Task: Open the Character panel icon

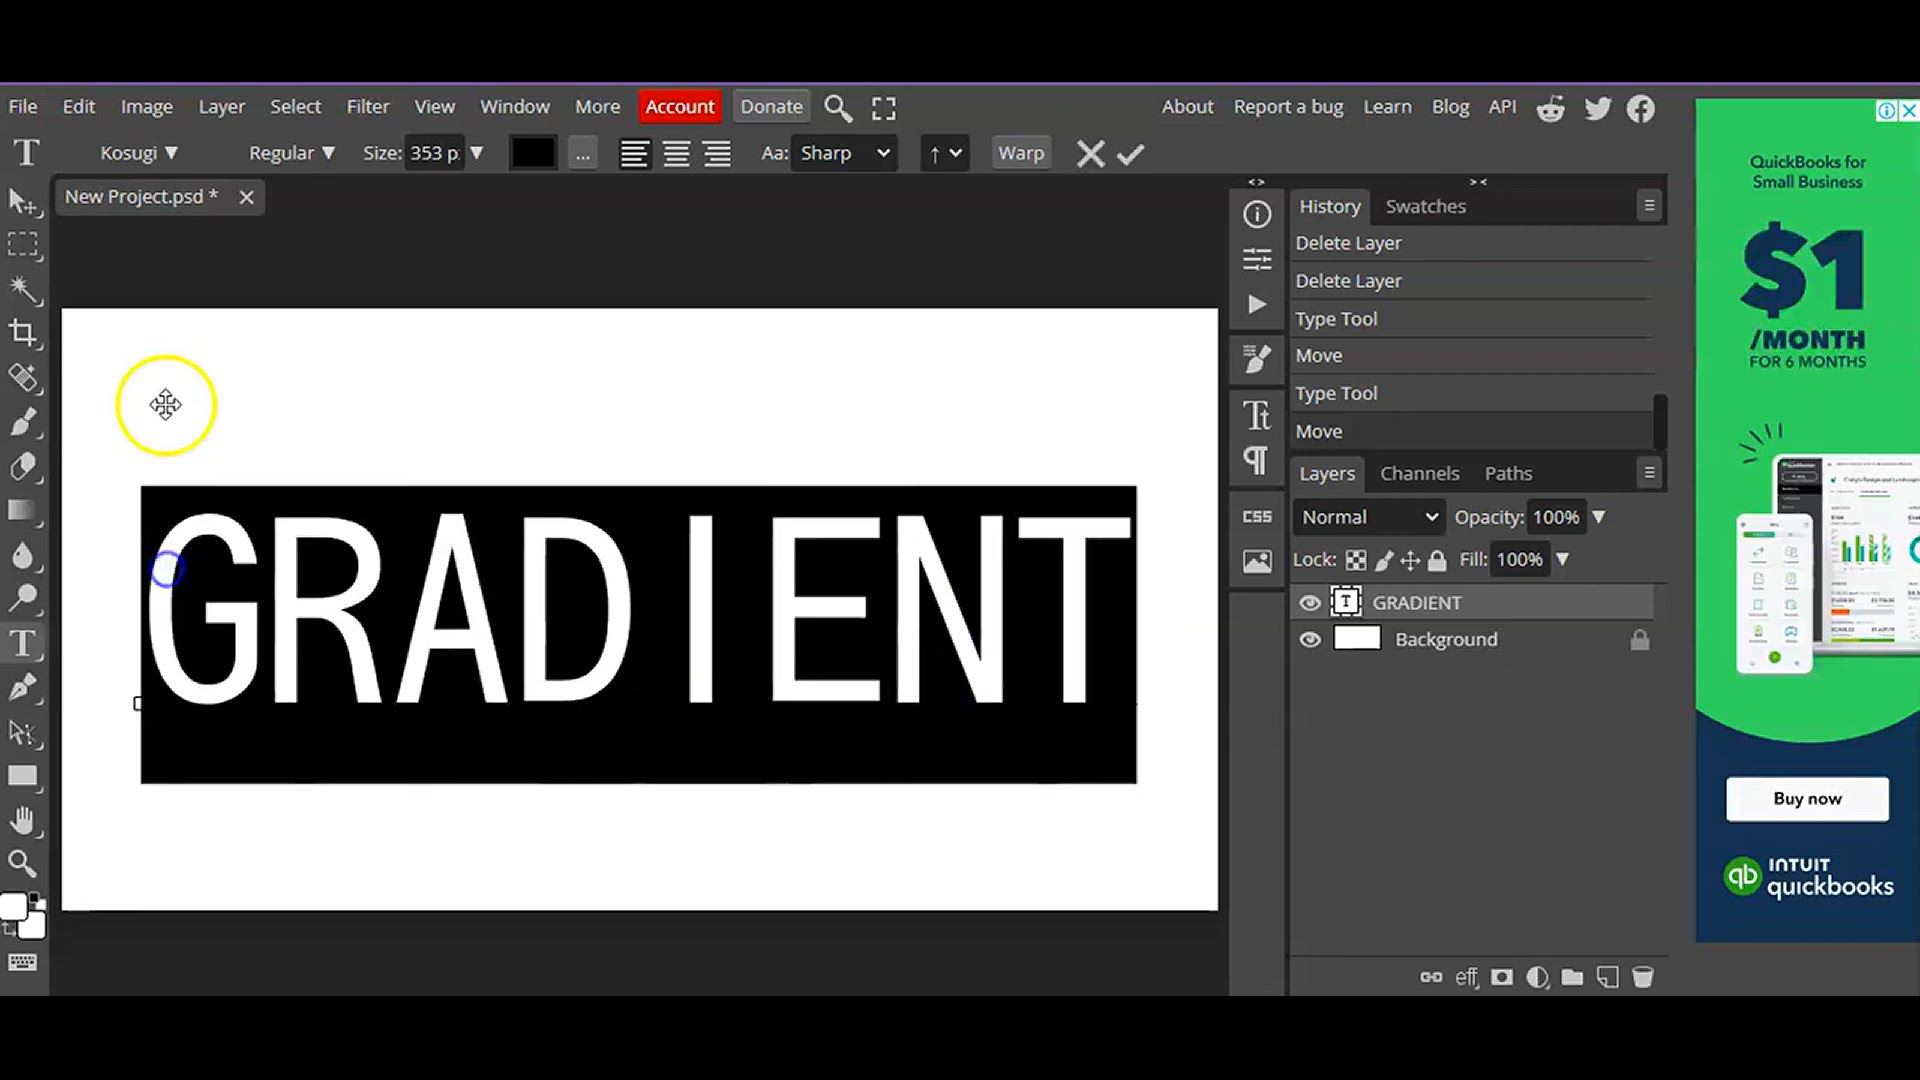Action: (x=1257, y=415)
